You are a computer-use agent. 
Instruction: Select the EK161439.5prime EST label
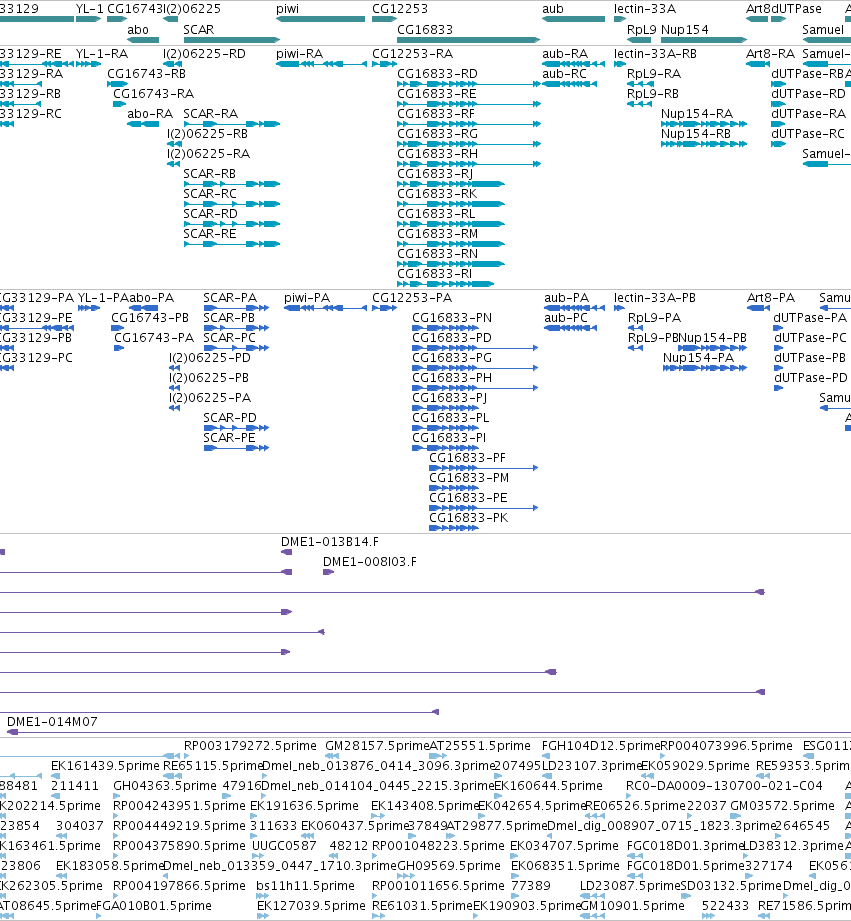tap(106, 766)
